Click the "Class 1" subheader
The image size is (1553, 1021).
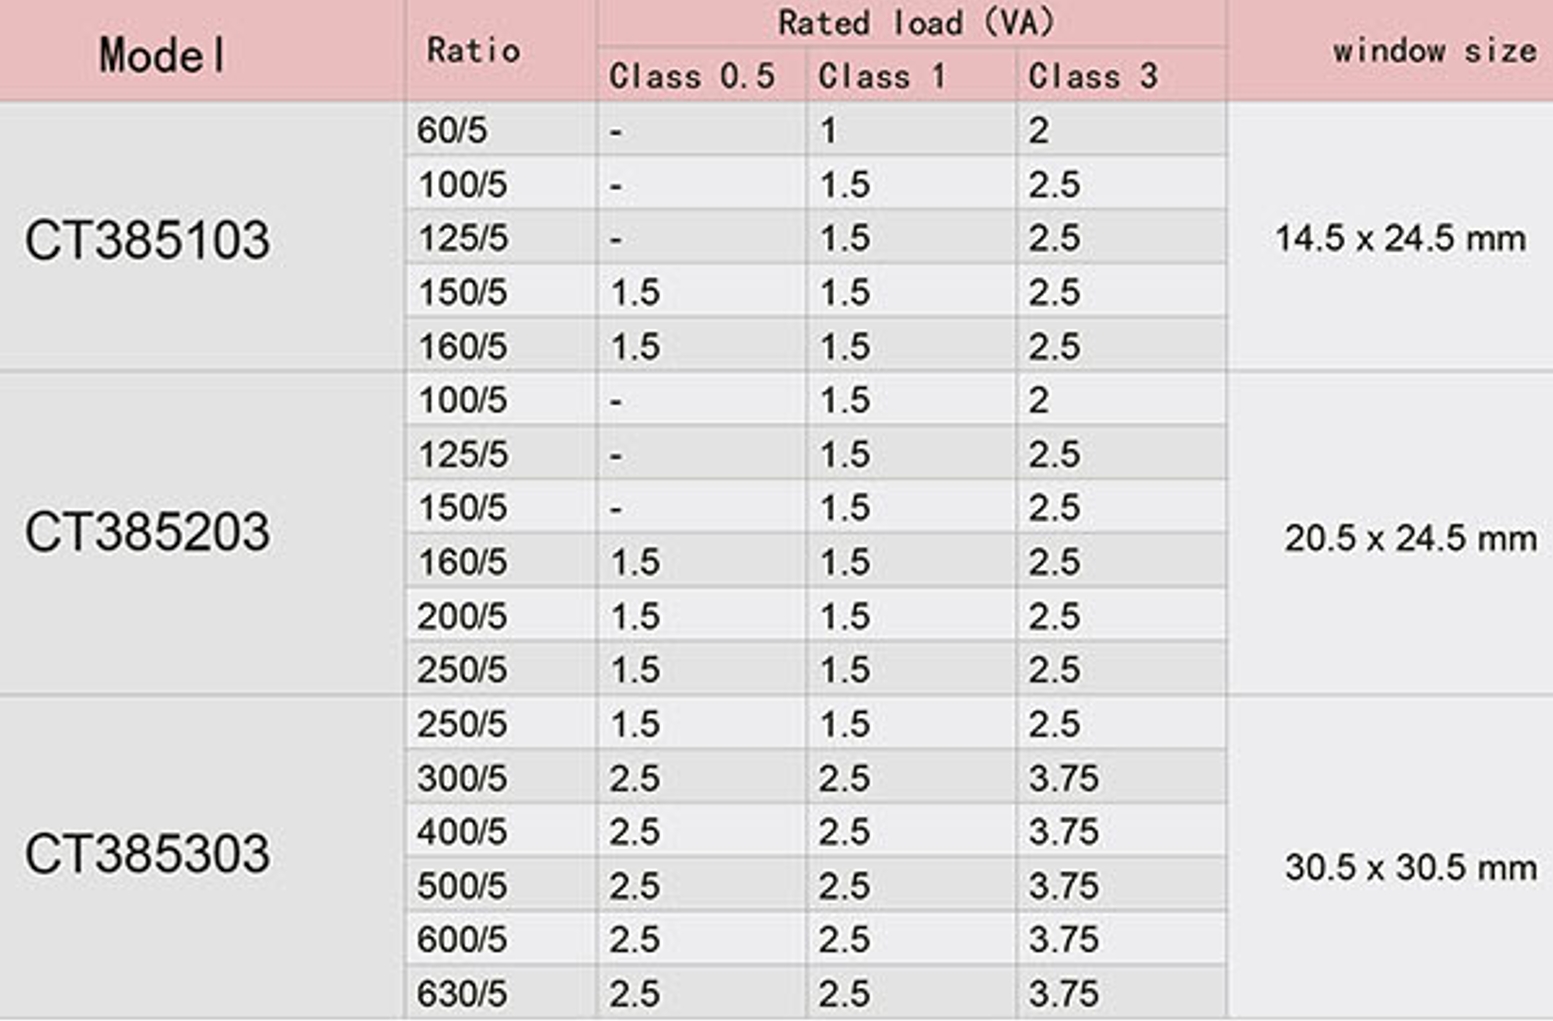tap(881, 76)
